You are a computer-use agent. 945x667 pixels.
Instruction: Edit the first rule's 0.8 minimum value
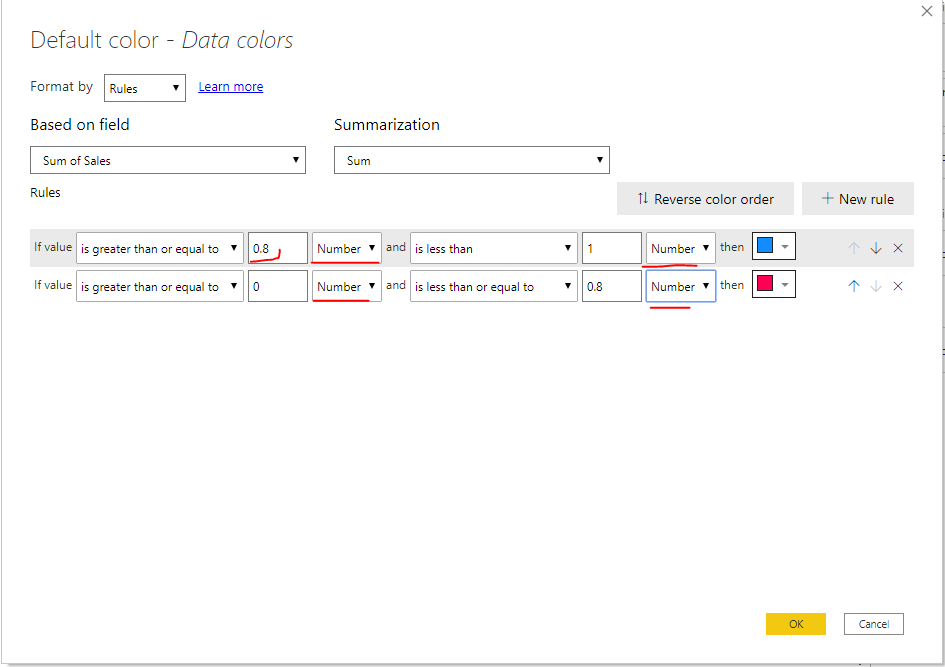pyautogui.click(x=278, y=248)
